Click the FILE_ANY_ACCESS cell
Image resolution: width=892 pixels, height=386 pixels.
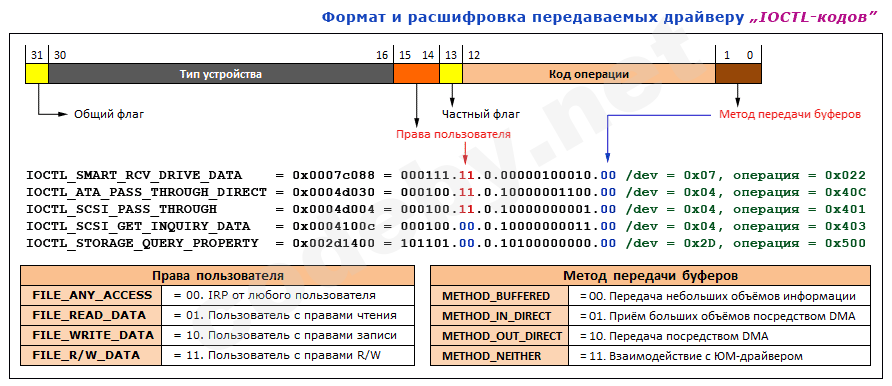tap(92, 296)
